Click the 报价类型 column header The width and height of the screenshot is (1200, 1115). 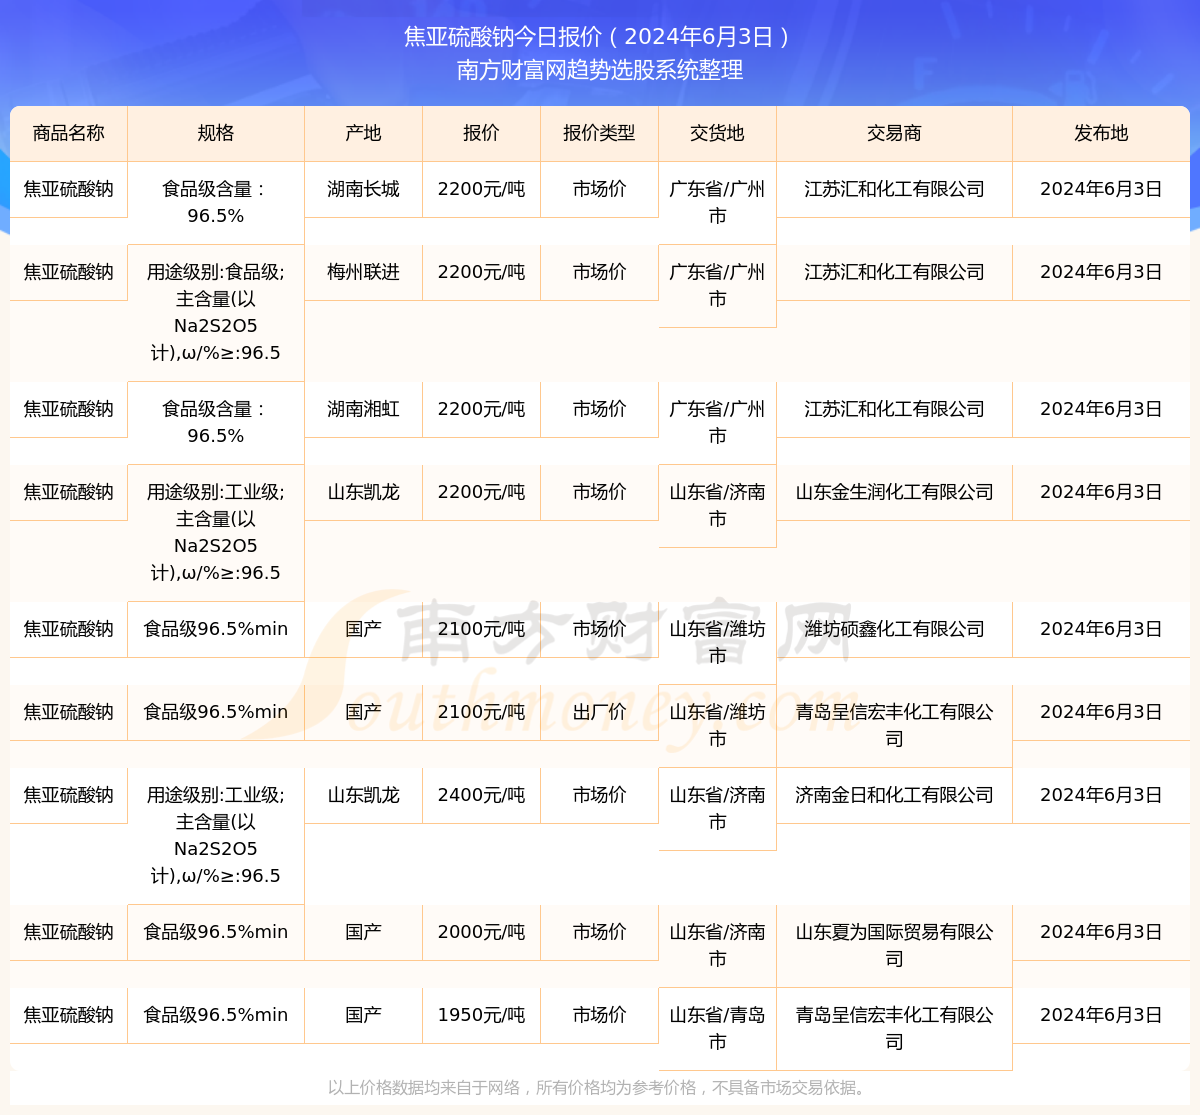tap(599, 133)
